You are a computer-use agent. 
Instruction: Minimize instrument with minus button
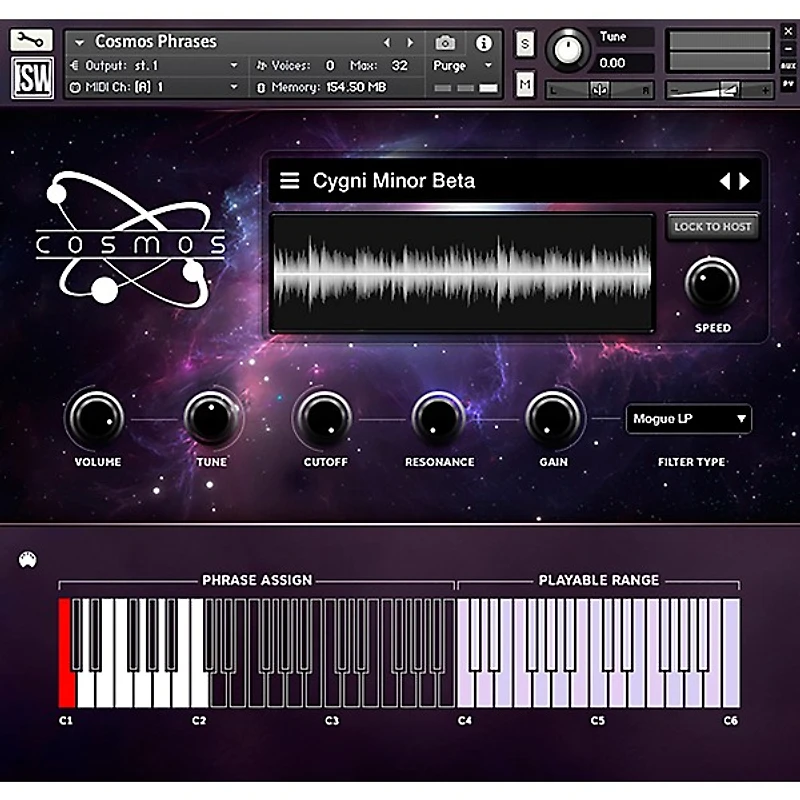click(788, 49)
